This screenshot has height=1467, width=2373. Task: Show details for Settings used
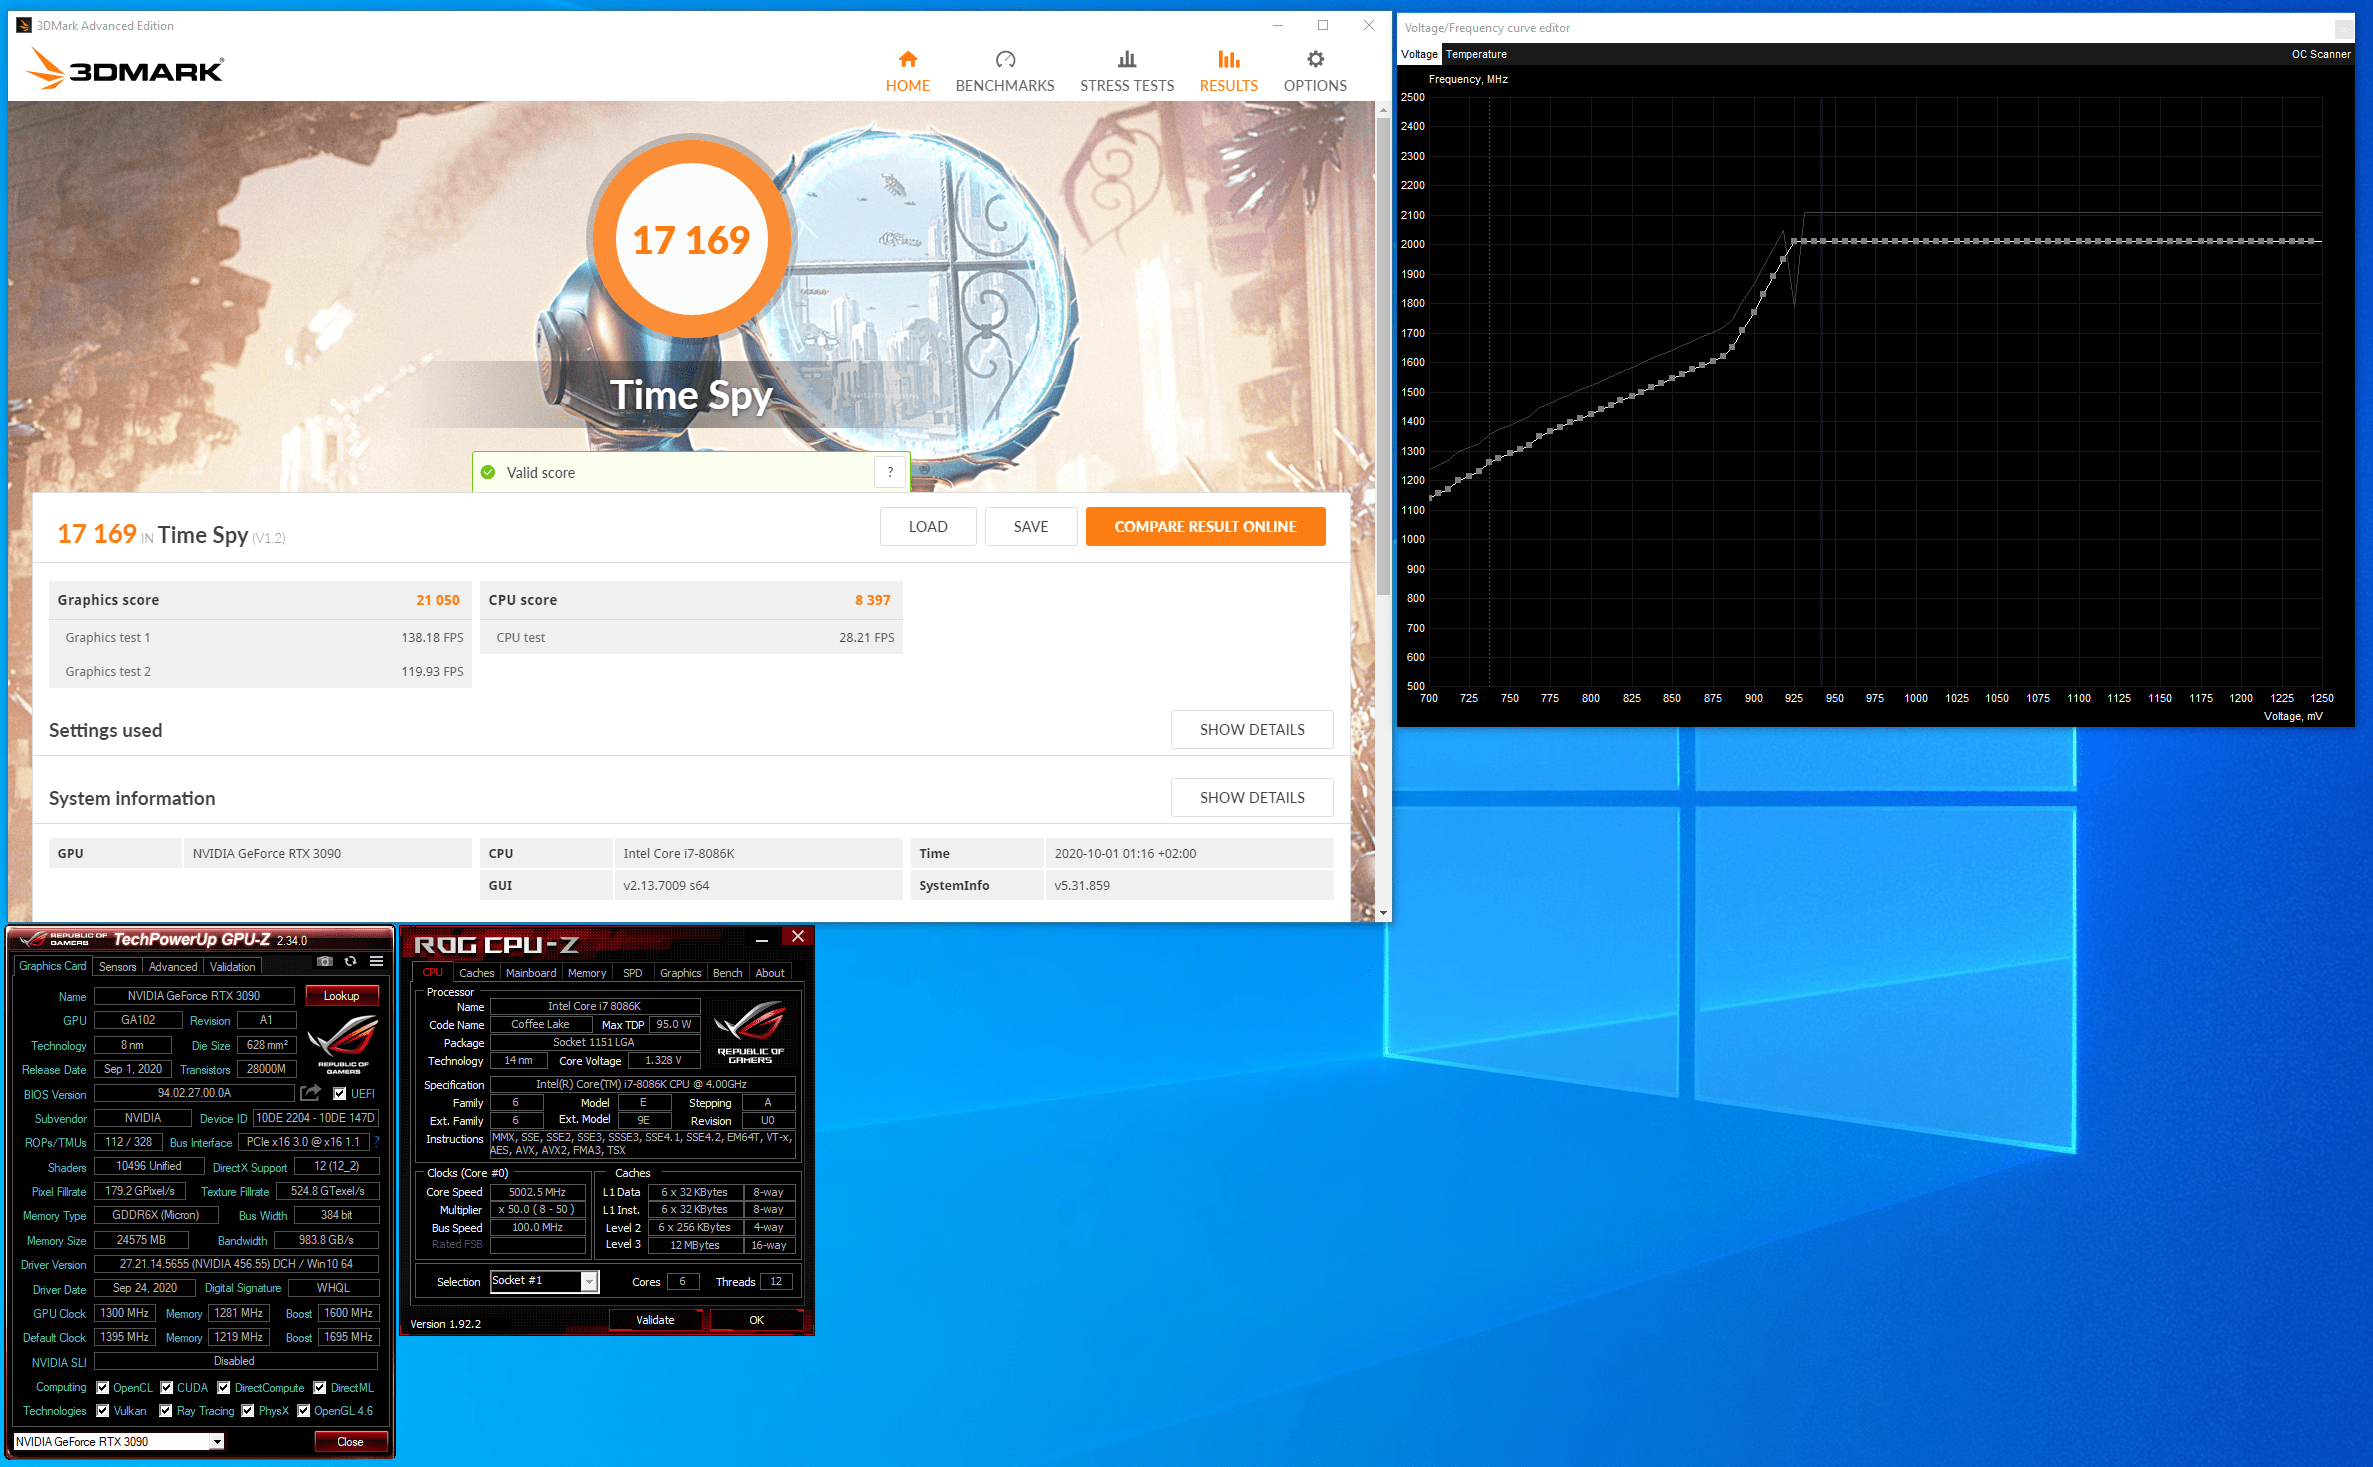(1252, 730)
